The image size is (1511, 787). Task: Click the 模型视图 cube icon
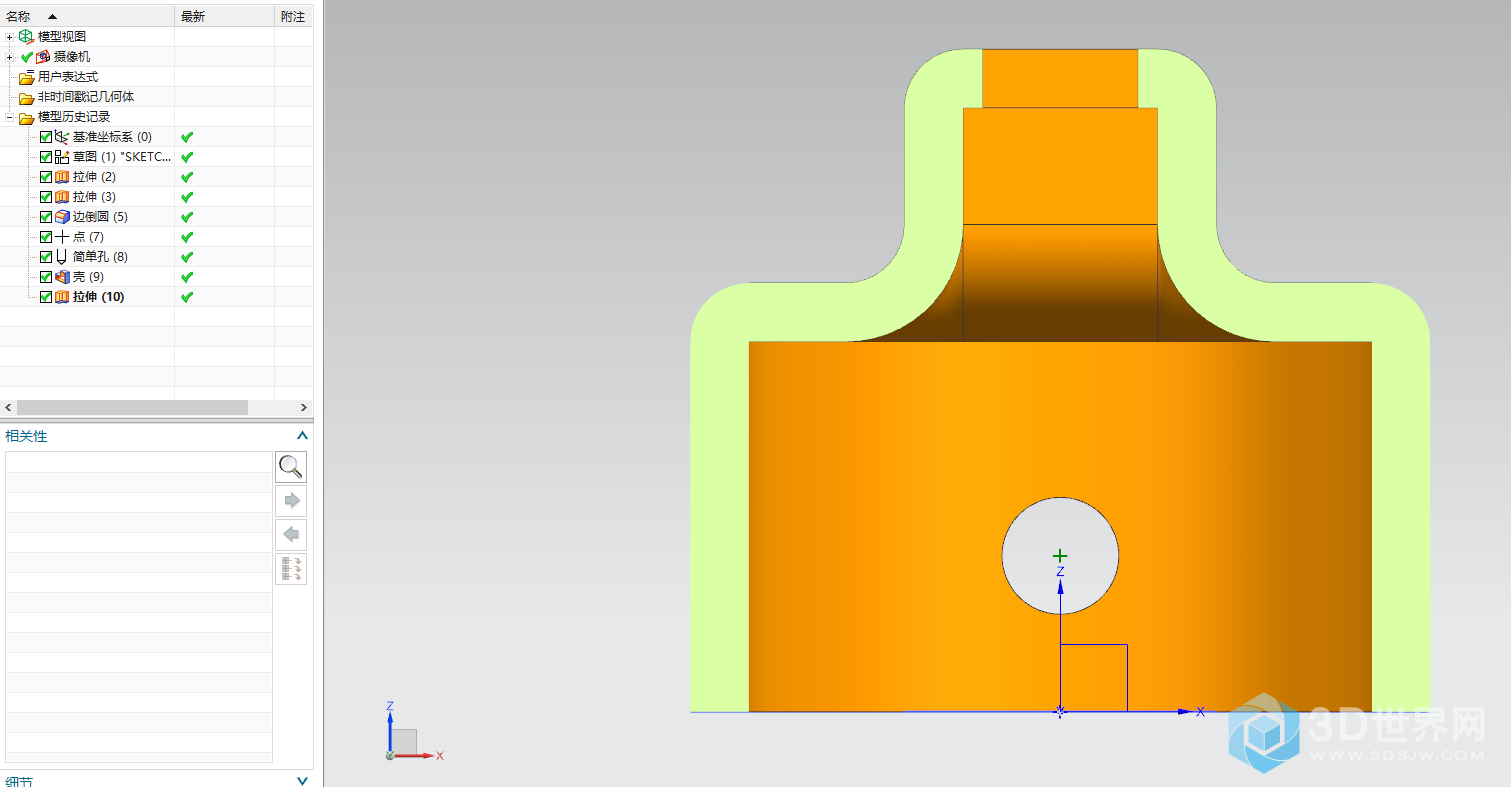(x=26, y=36)
